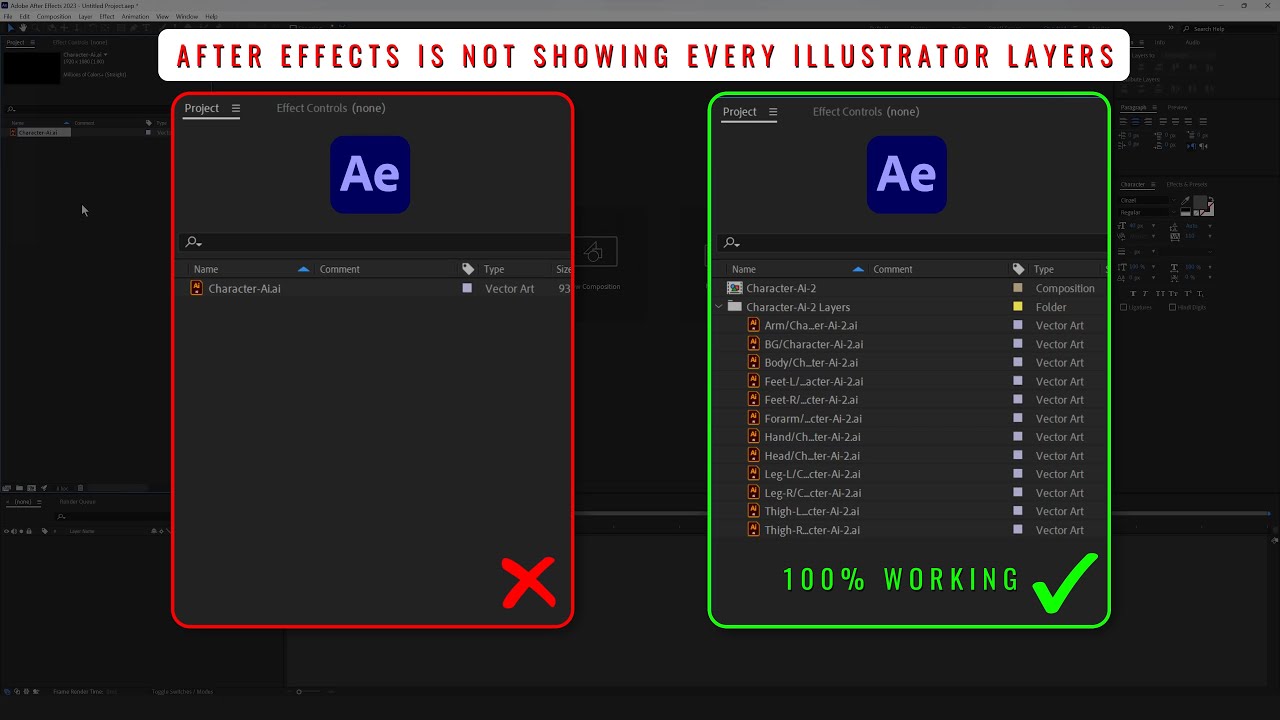
Task: Sort by Name header in green-framed panel
Action: [x=743, y=269]
